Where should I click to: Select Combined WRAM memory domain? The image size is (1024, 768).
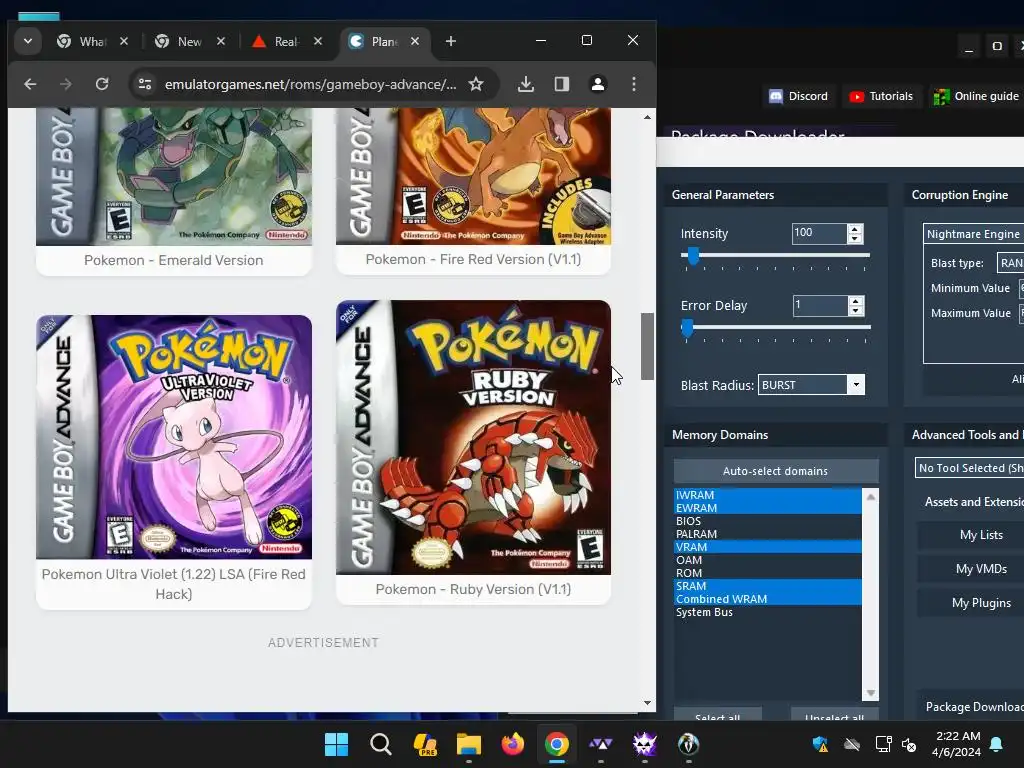[x=768, y=599]
